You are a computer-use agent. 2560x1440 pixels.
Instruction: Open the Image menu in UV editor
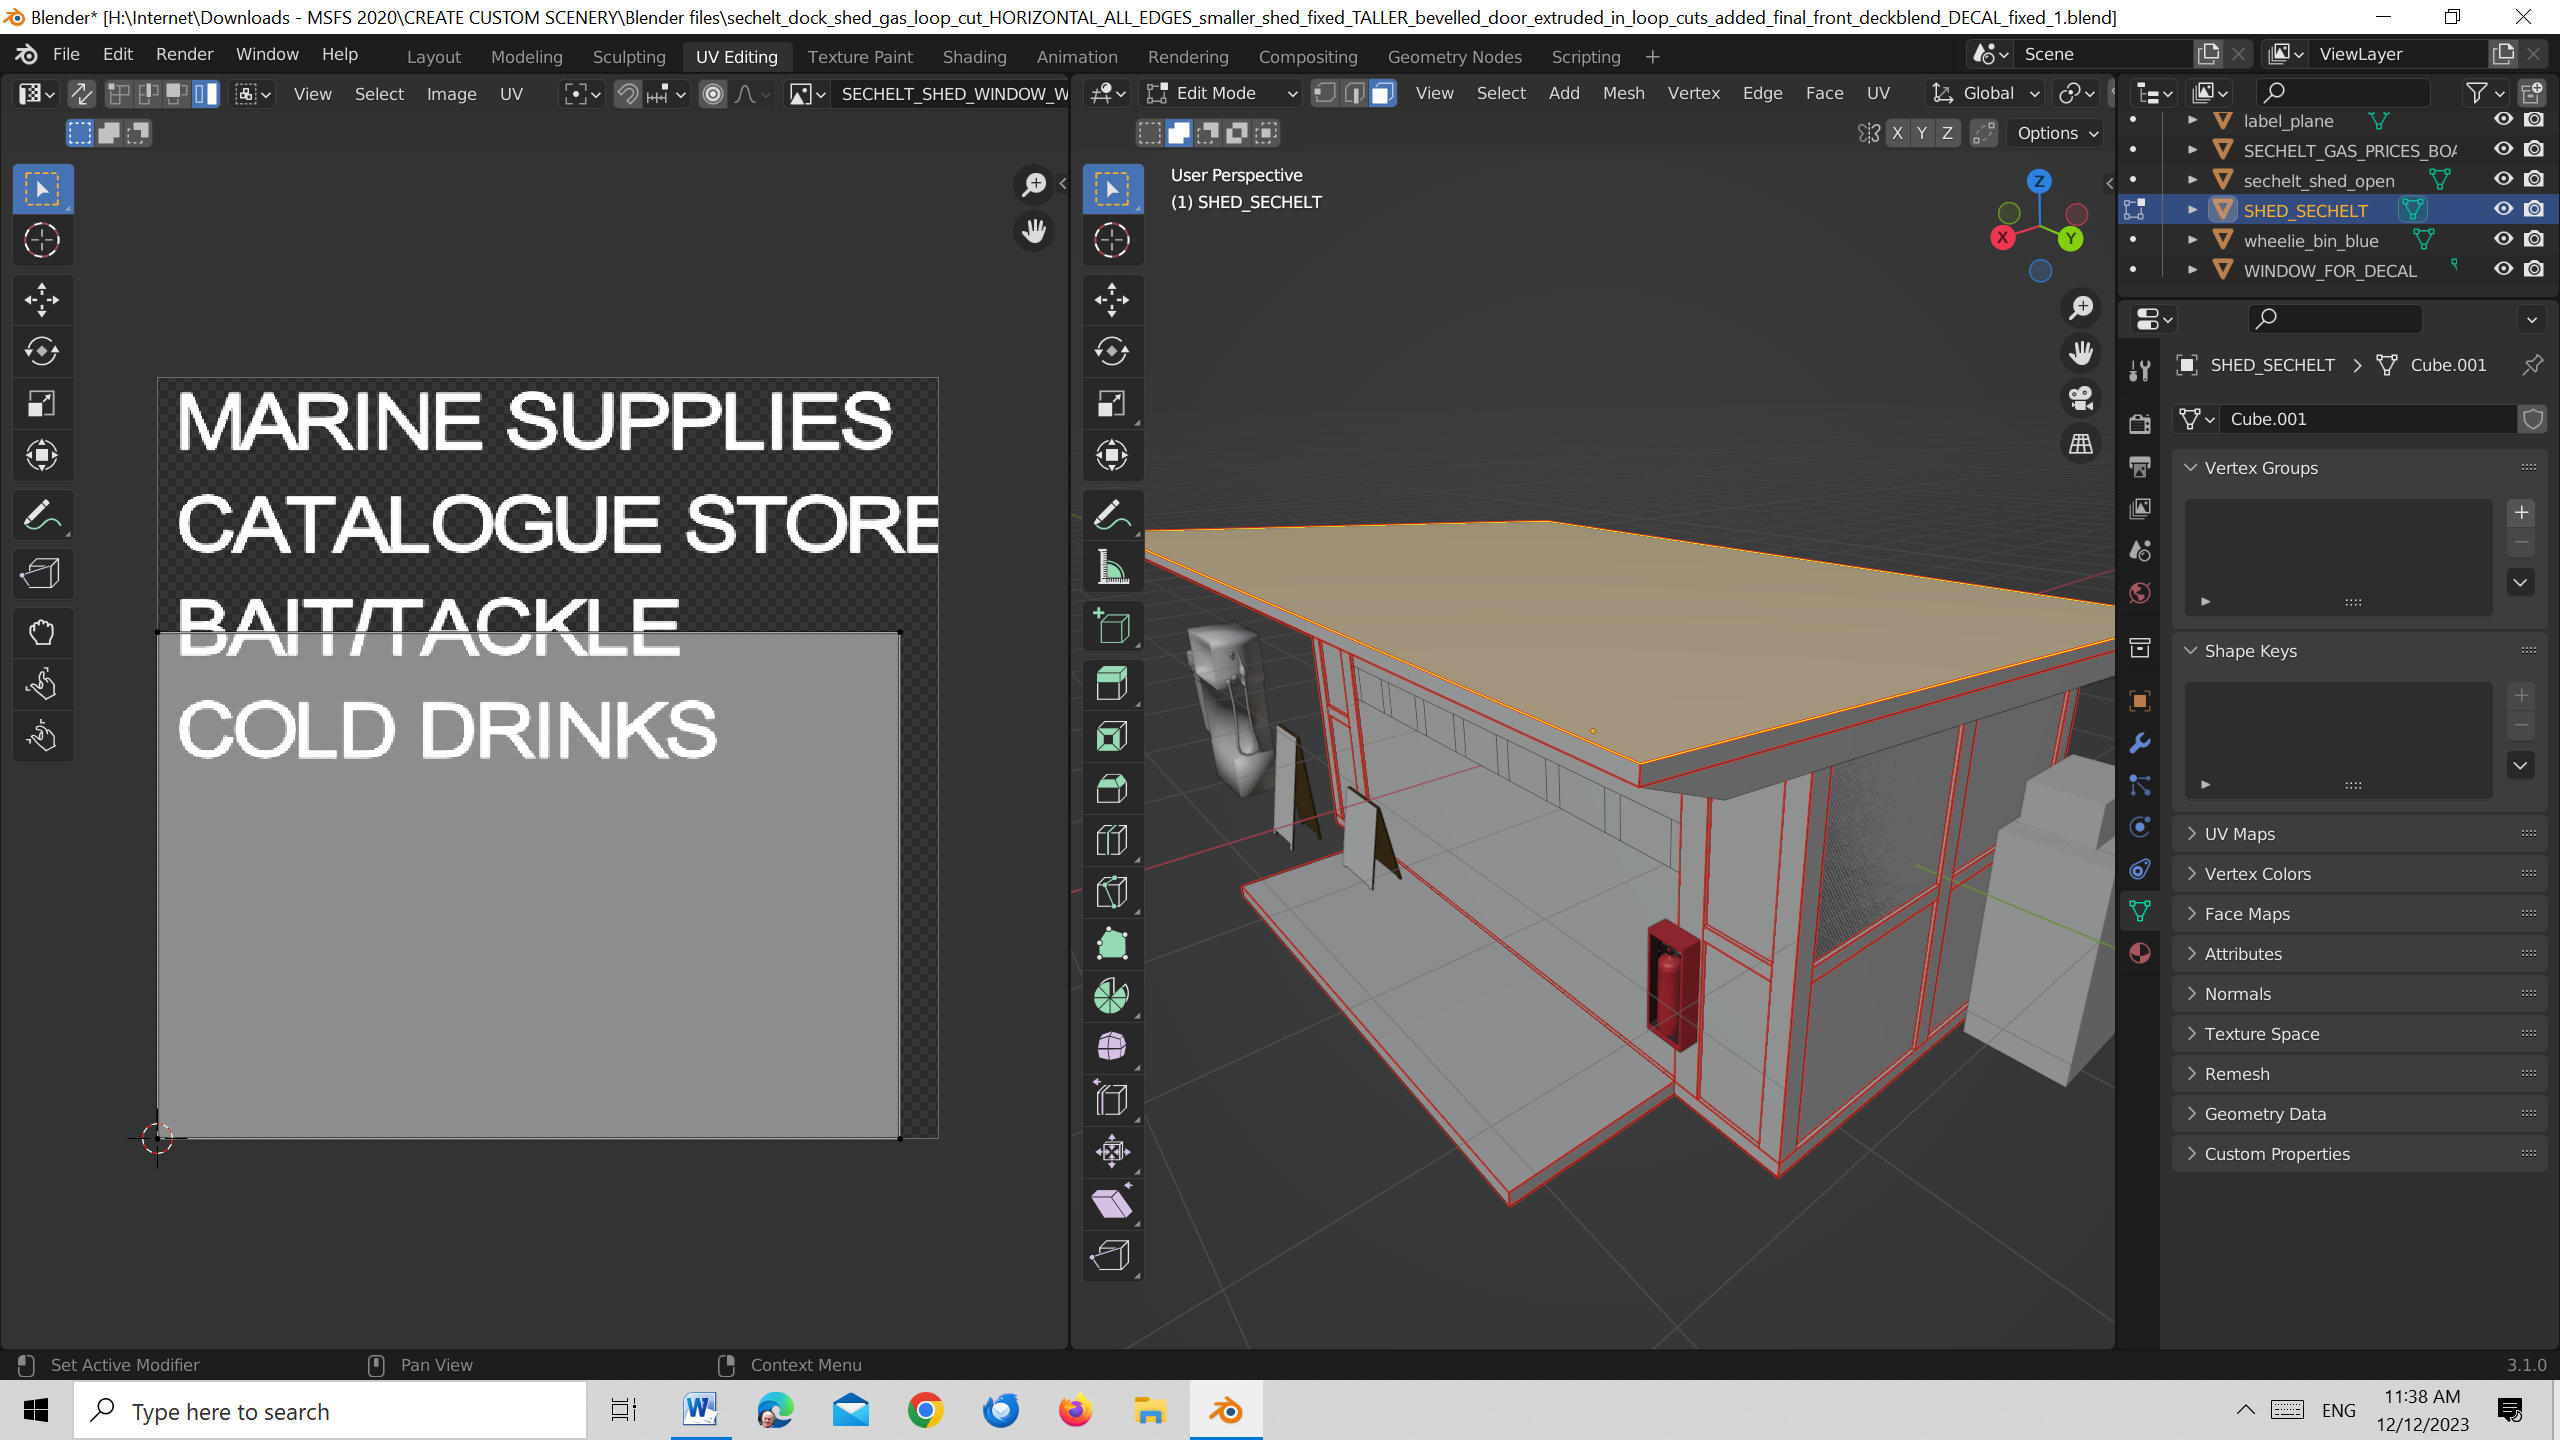(451, 94)
